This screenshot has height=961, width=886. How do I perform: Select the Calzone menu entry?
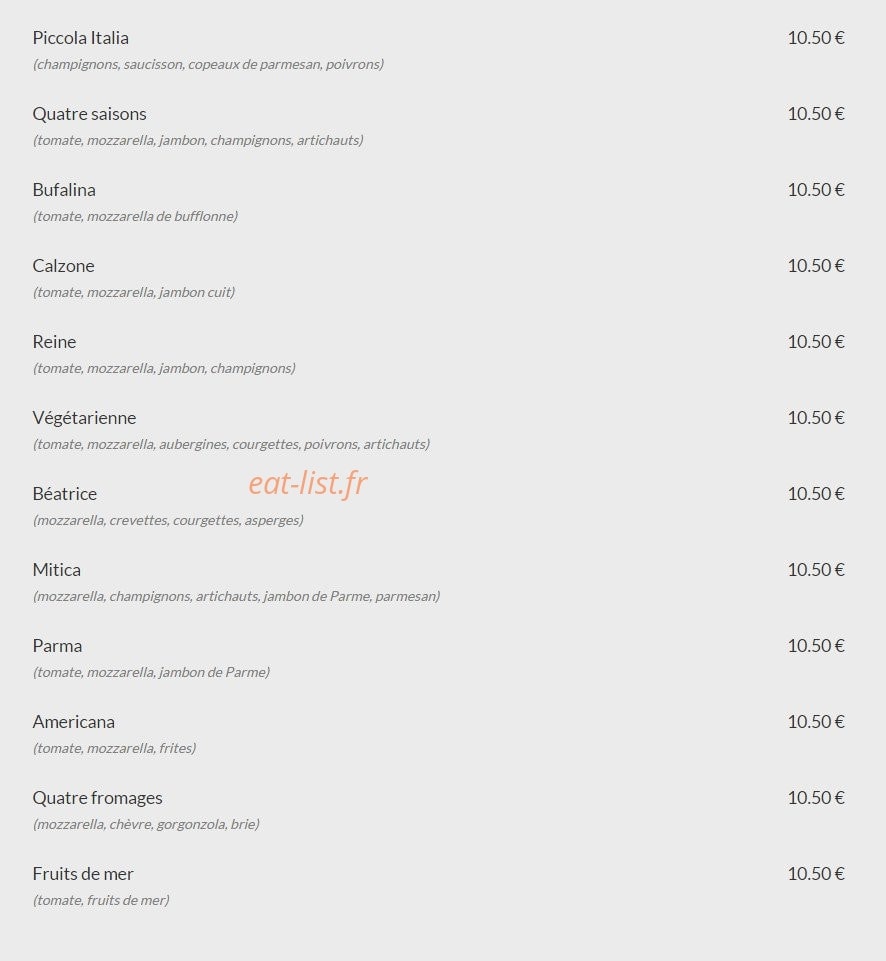[63, 266]
